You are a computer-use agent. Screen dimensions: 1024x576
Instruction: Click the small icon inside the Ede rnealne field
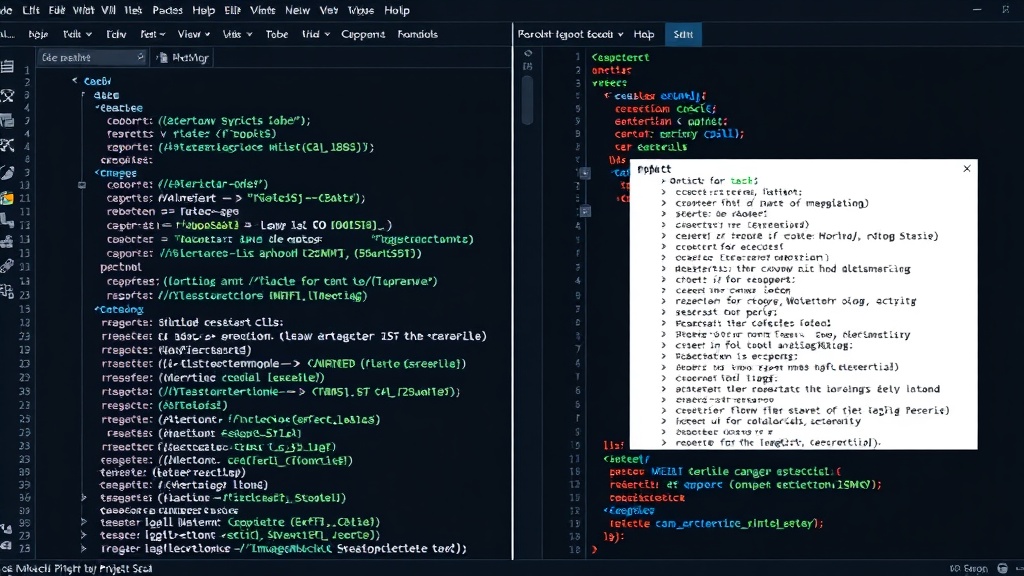coord(140,57)
